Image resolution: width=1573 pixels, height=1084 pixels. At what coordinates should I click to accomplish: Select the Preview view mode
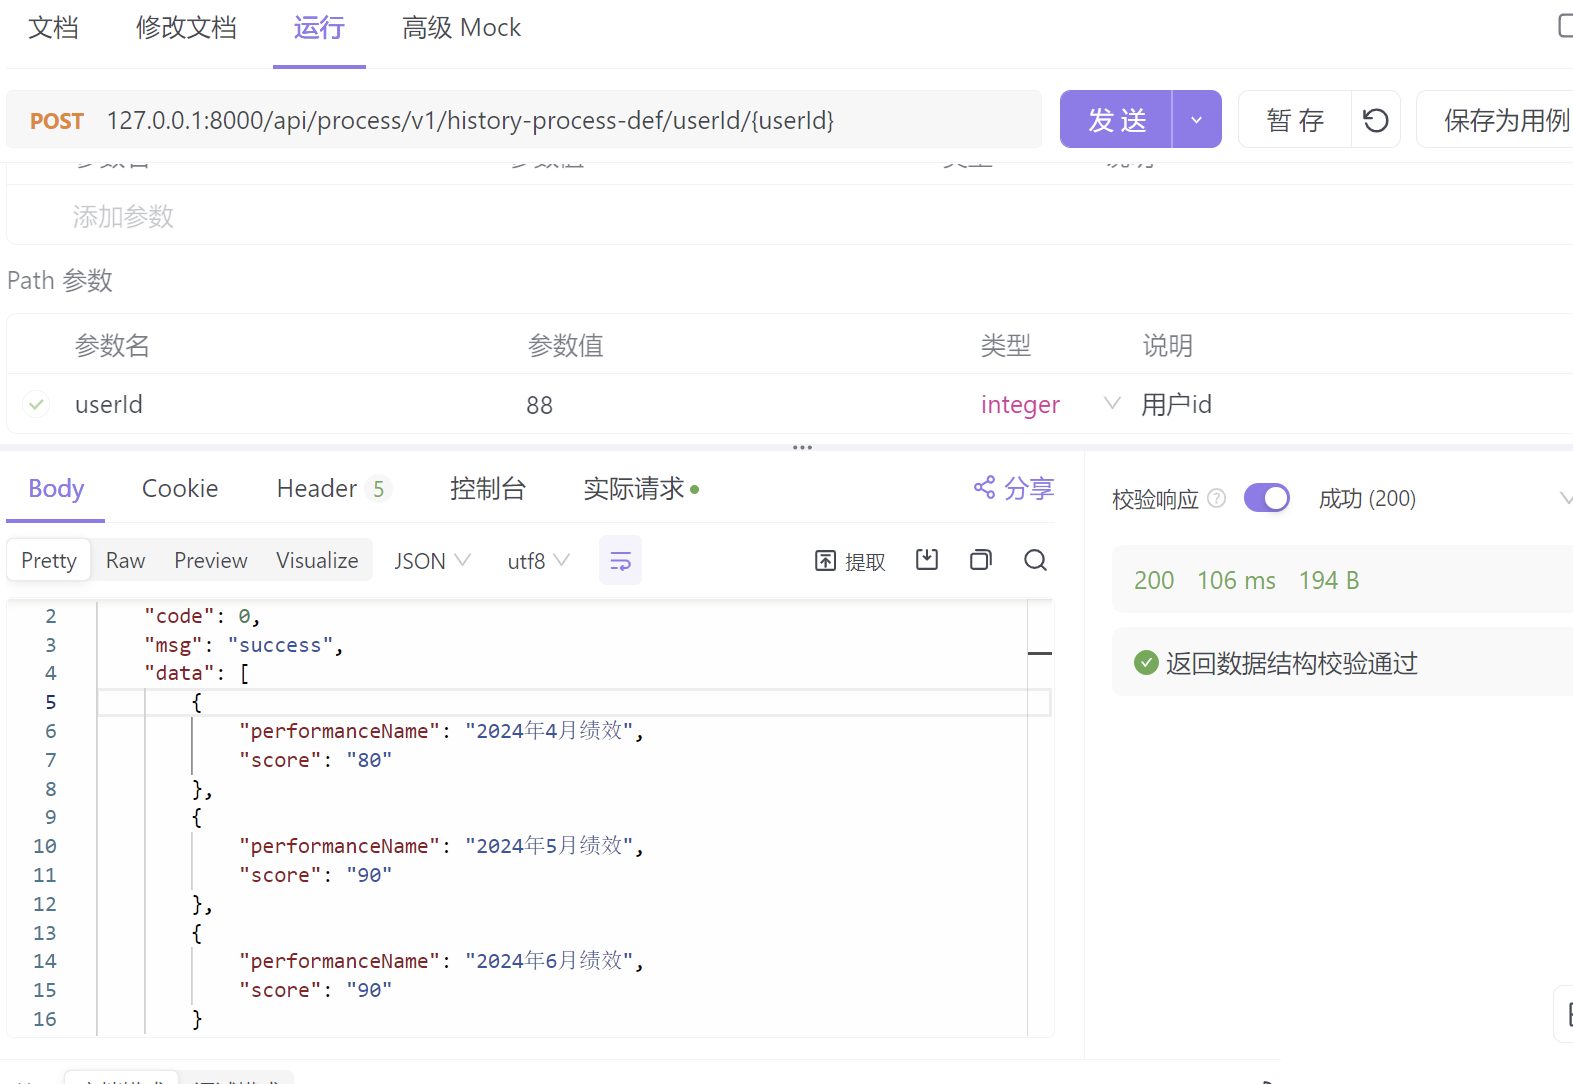coord(211,560)
